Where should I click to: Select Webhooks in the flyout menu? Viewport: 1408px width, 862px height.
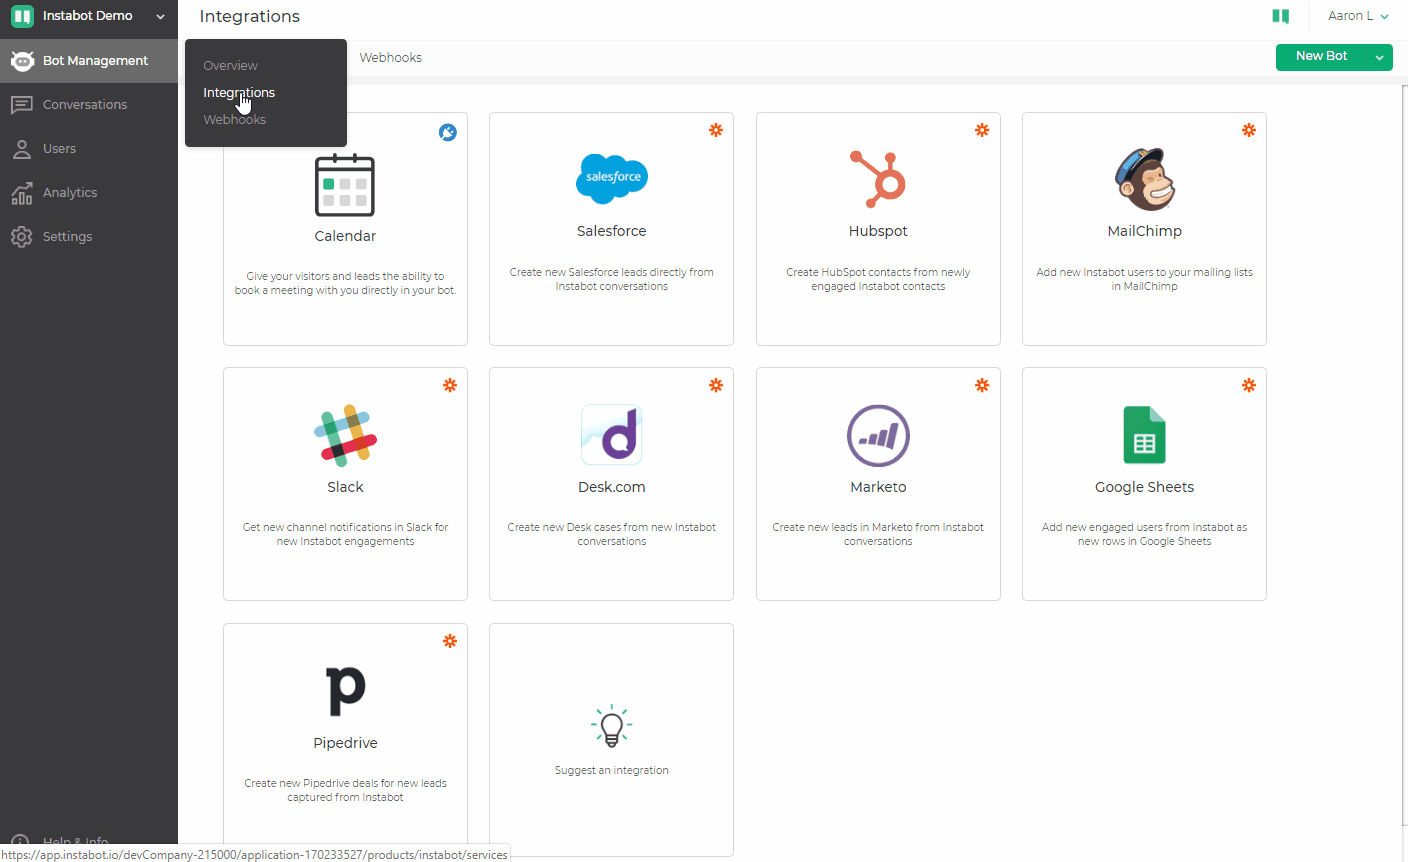(x=235, y=120)
